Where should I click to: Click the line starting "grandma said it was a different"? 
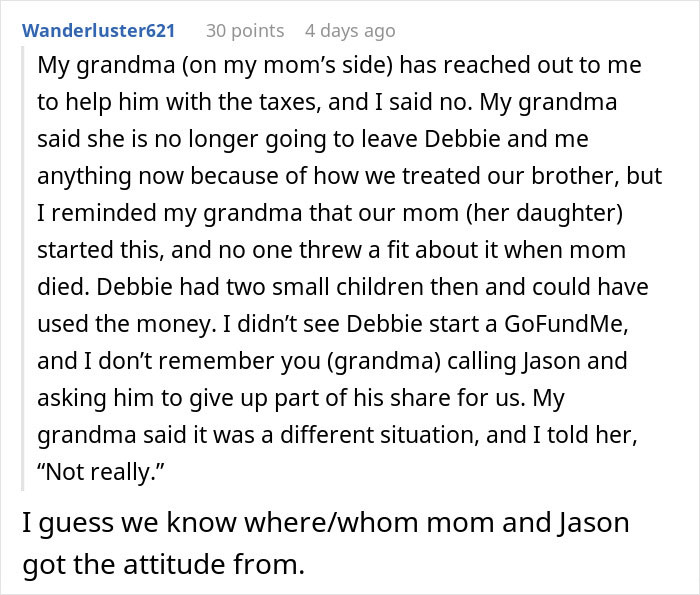pos(338,436)
